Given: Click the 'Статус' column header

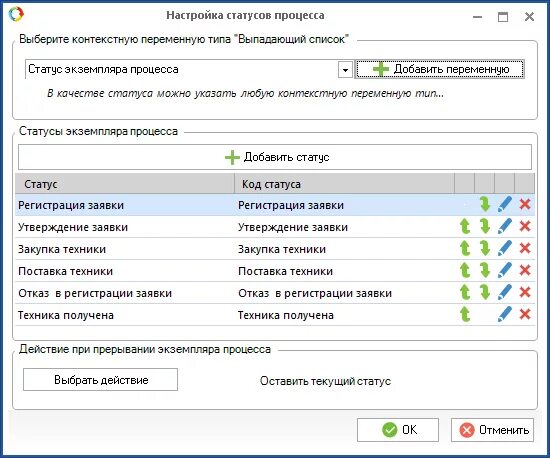Looking at the screenshot, I should click(x=125, y=184).
